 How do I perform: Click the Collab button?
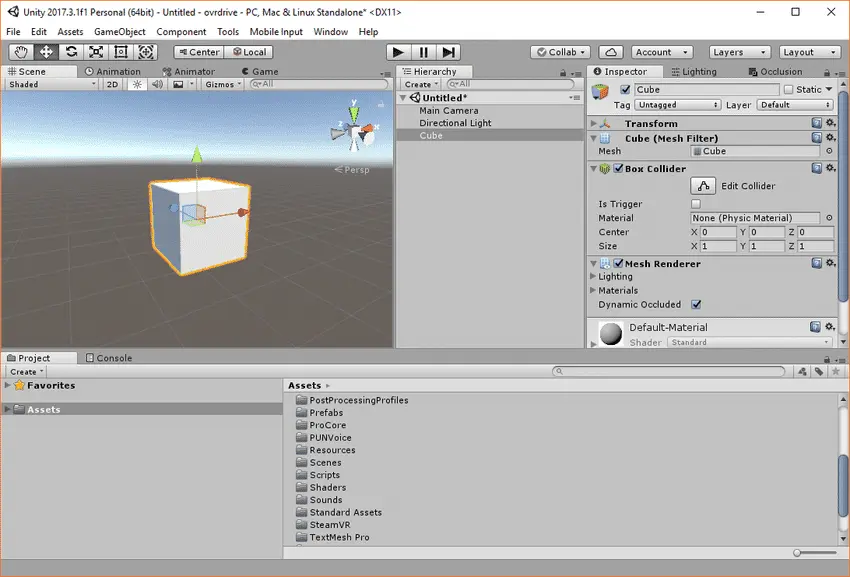coord(558,51)
